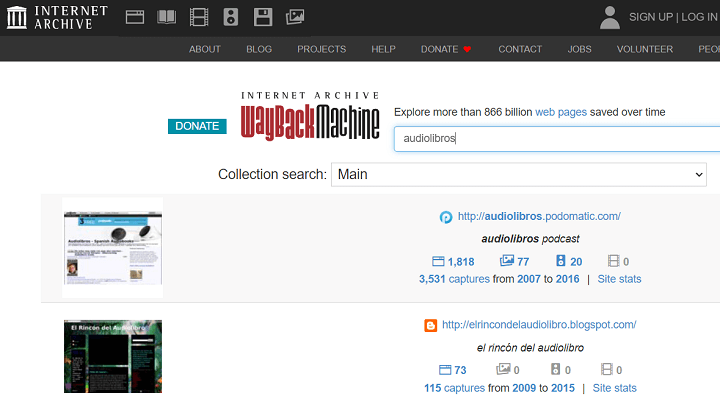This screenshot has width=720, height=410.
Task: Open the Web archive icon in top bar
Action: (x=135, y=17)
